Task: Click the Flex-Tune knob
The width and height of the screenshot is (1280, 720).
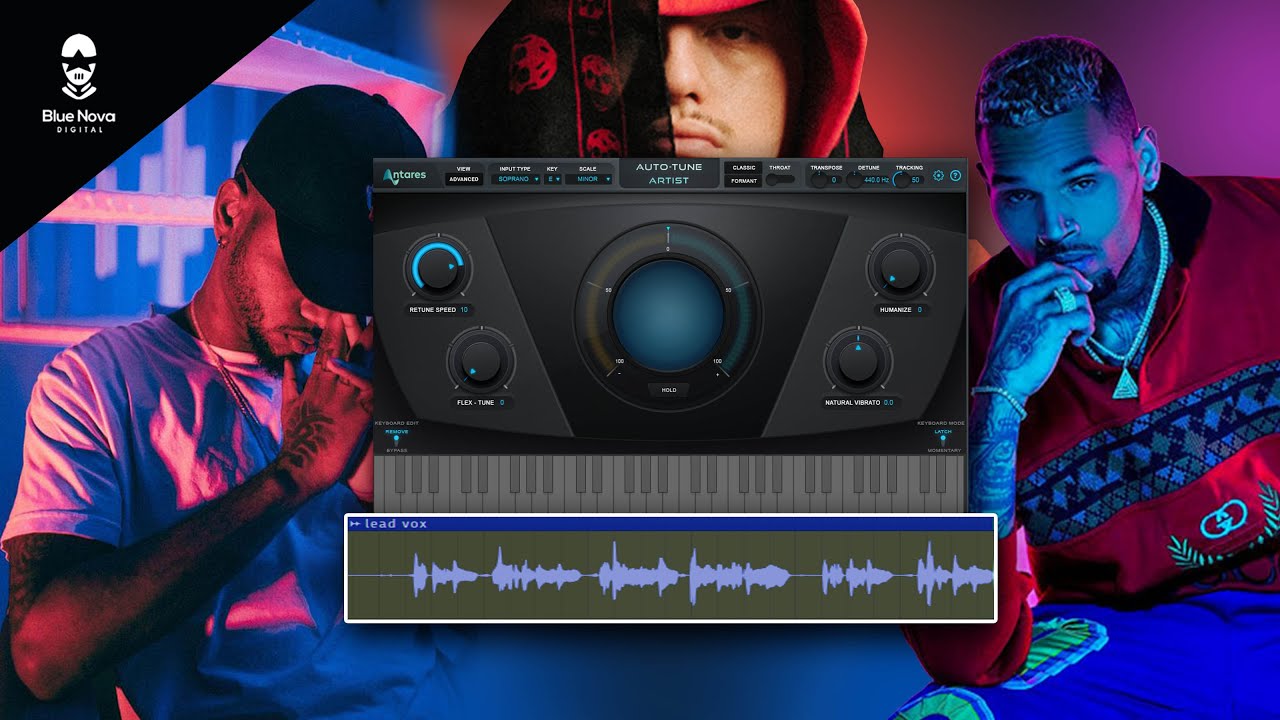Action: click(x=481, y=359)
